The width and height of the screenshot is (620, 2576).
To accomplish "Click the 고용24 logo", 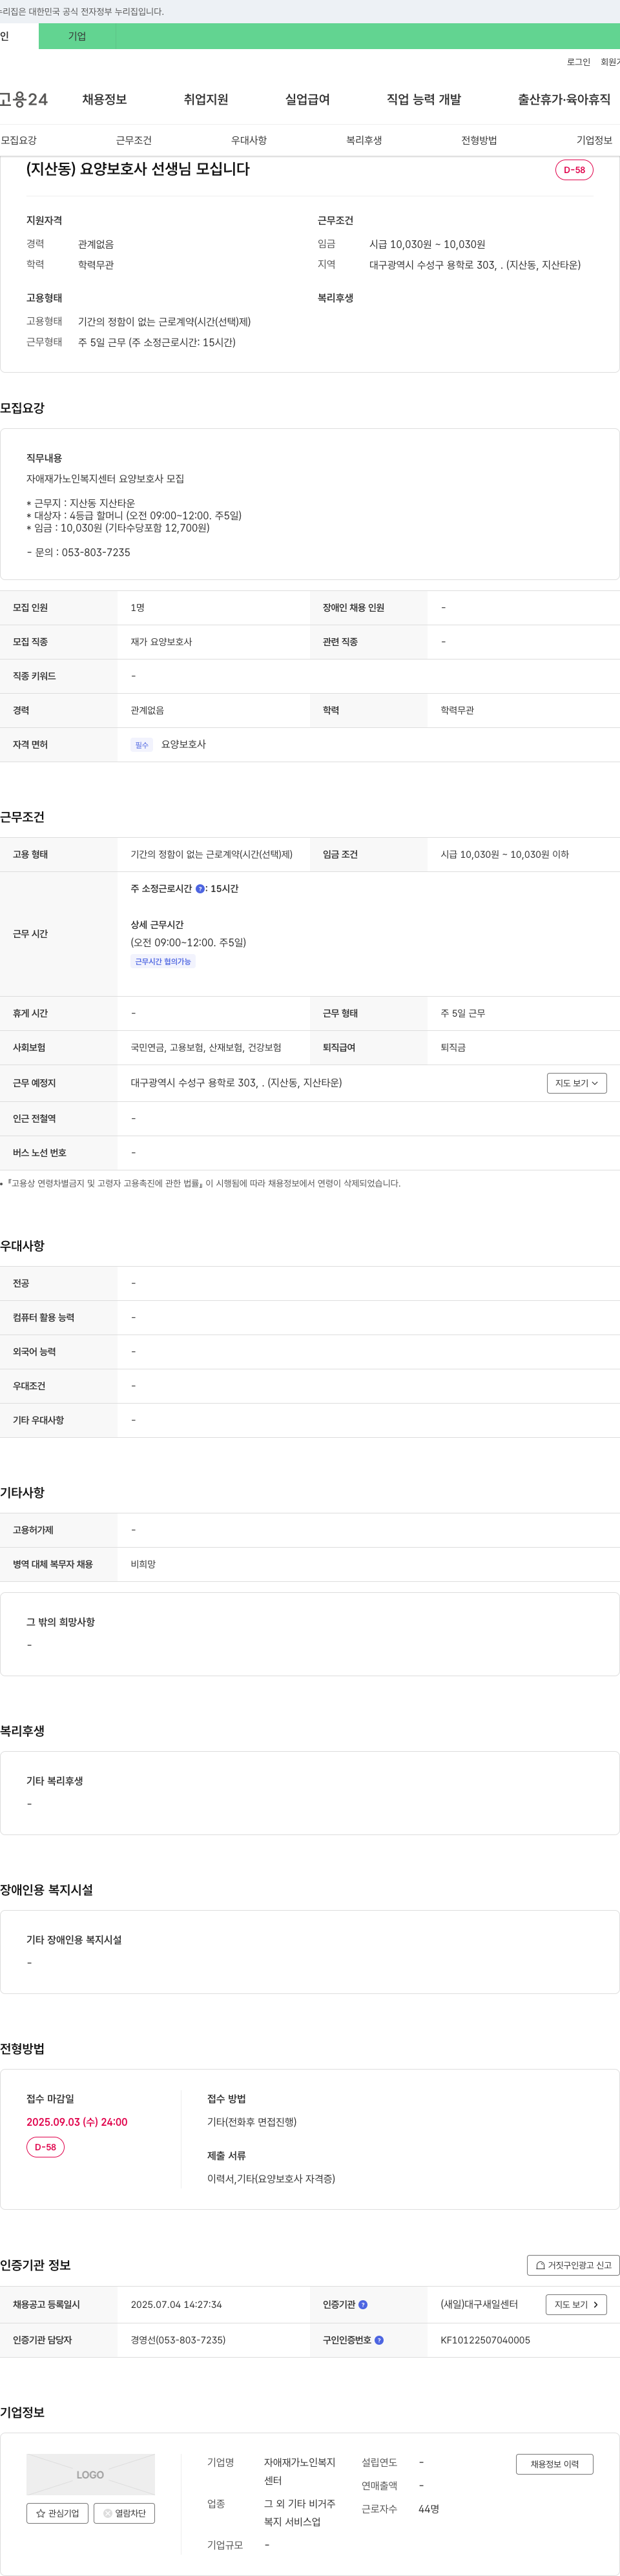I will pos(24,99).
